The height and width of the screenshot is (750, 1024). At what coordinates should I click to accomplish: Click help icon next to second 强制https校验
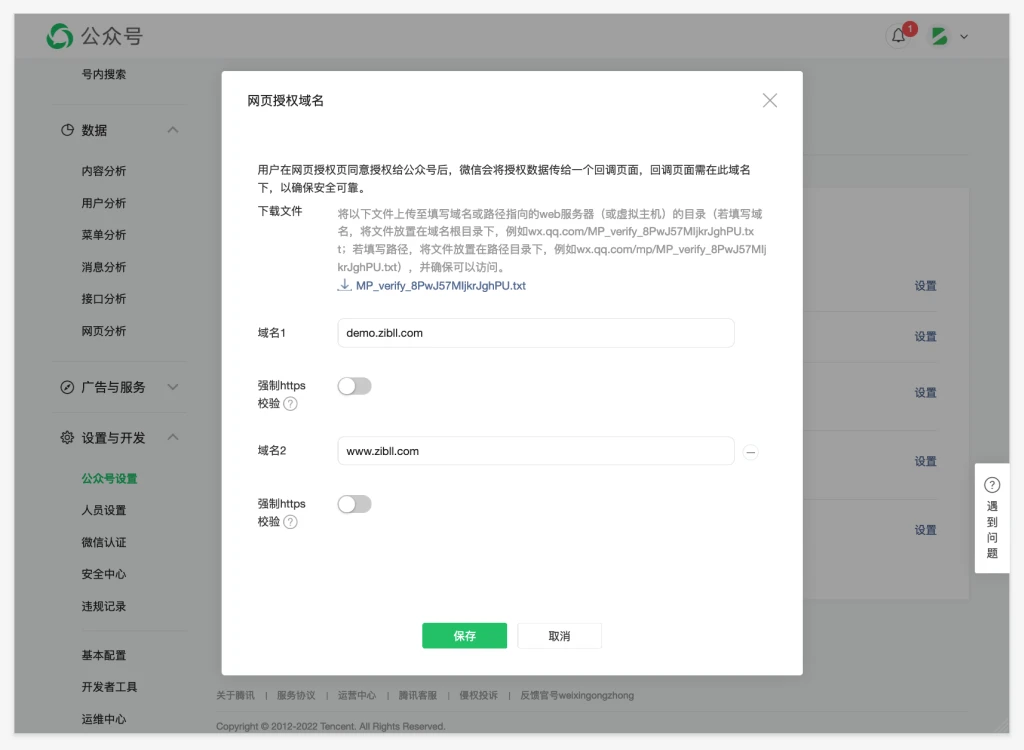290,522
